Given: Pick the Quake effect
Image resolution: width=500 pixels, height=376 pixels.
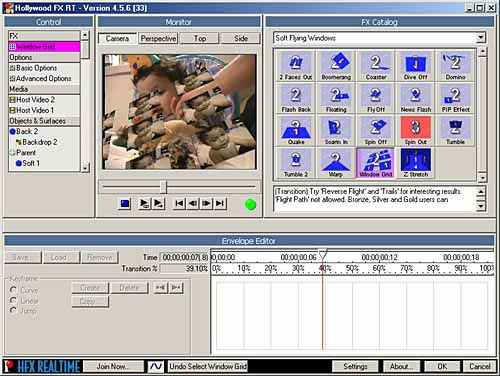Looking at the screenshot, I should tap(296, 131).
